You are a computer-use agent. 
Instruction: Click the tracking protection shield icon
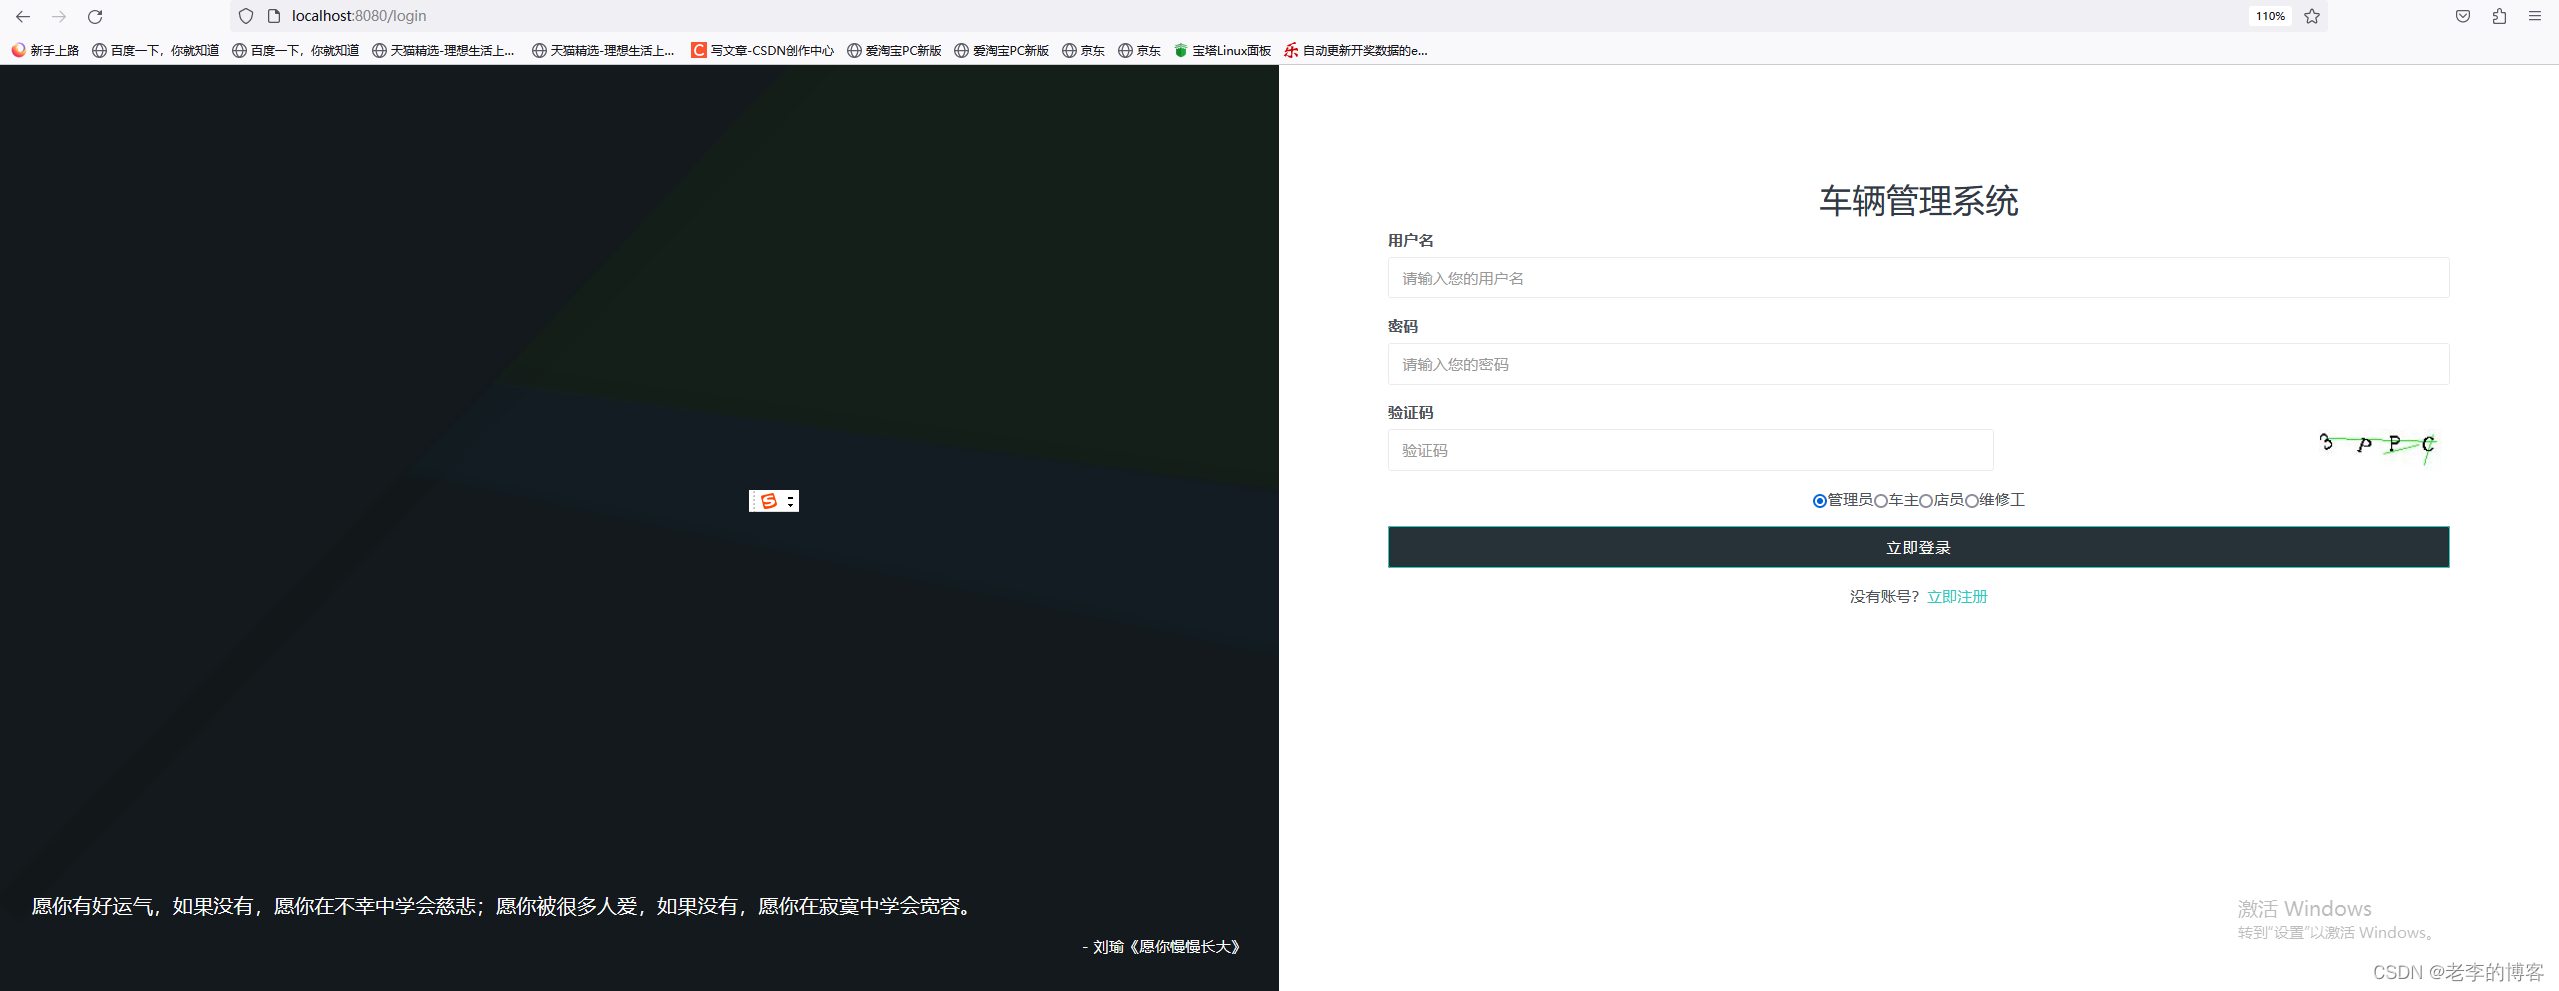(x=245, y=16)
